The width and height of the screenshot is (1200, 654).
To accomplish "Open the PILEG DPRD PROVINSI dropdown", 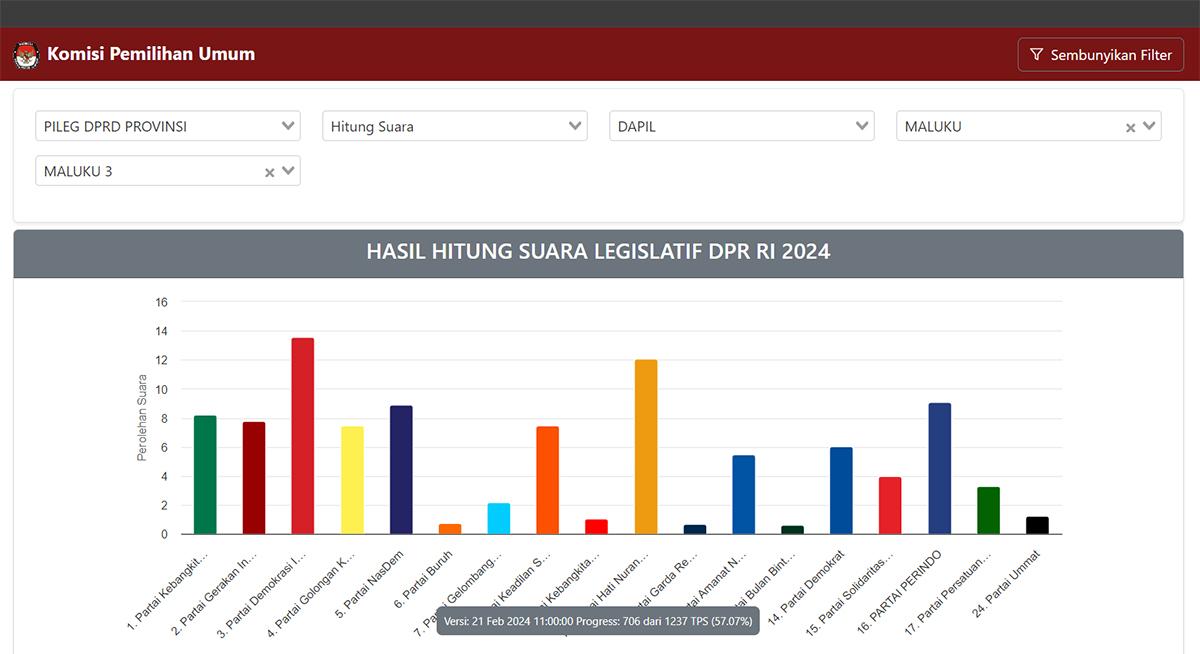I will click(167, 126).
